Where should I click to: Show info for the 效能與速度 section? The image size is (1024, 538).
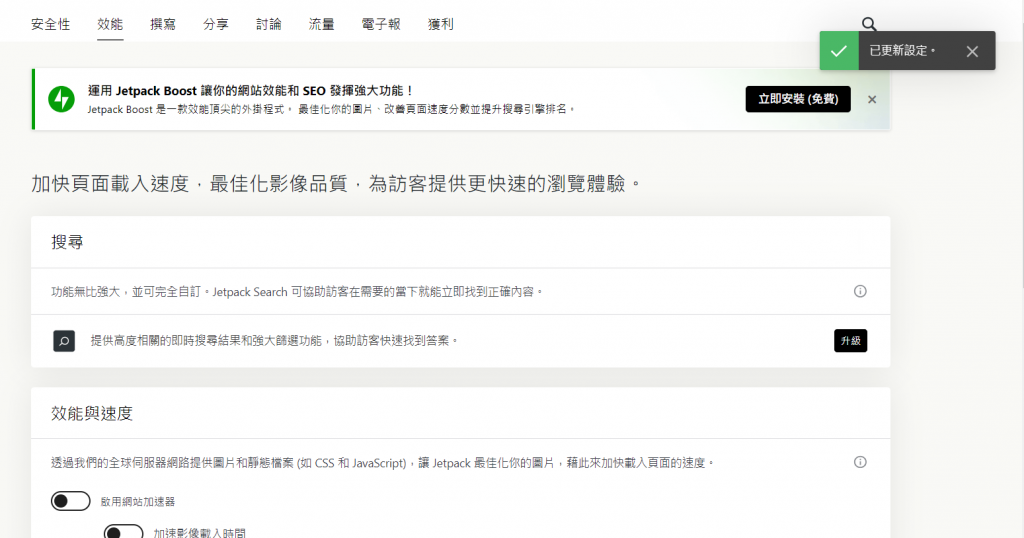click(860, 462)
